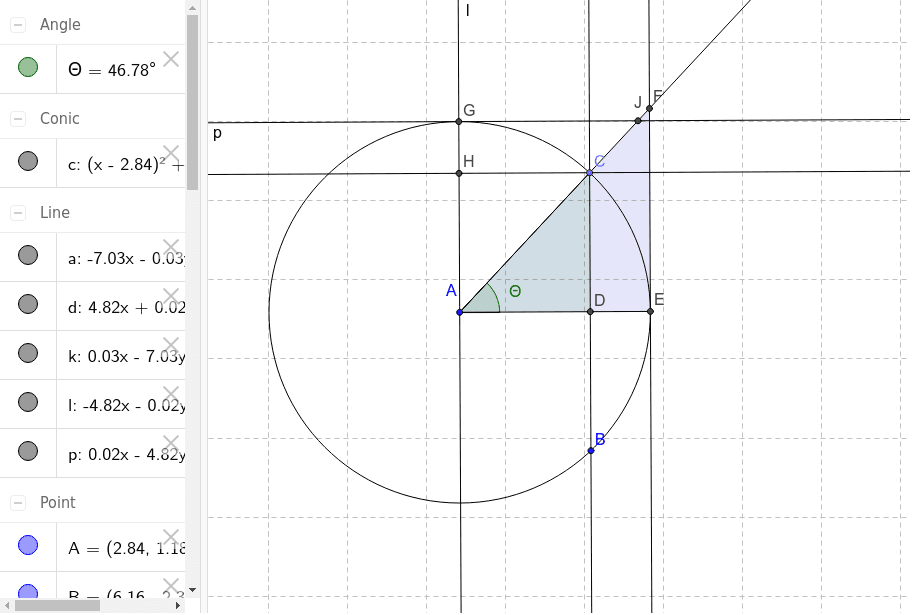Delete line a with its X icon
This screenshot has width=912, height=615.
pos(172,248)
